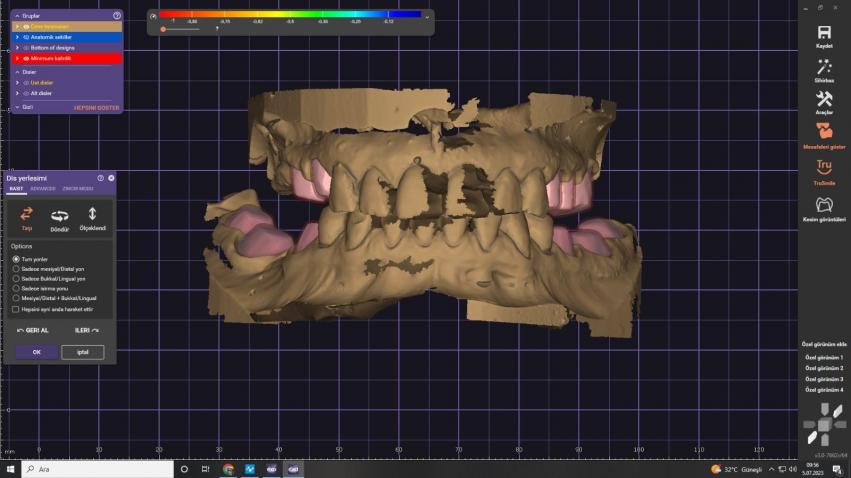Expand the Bottom of designs group
The height and width of the screenshot is (478, 851).
(16, 48)
